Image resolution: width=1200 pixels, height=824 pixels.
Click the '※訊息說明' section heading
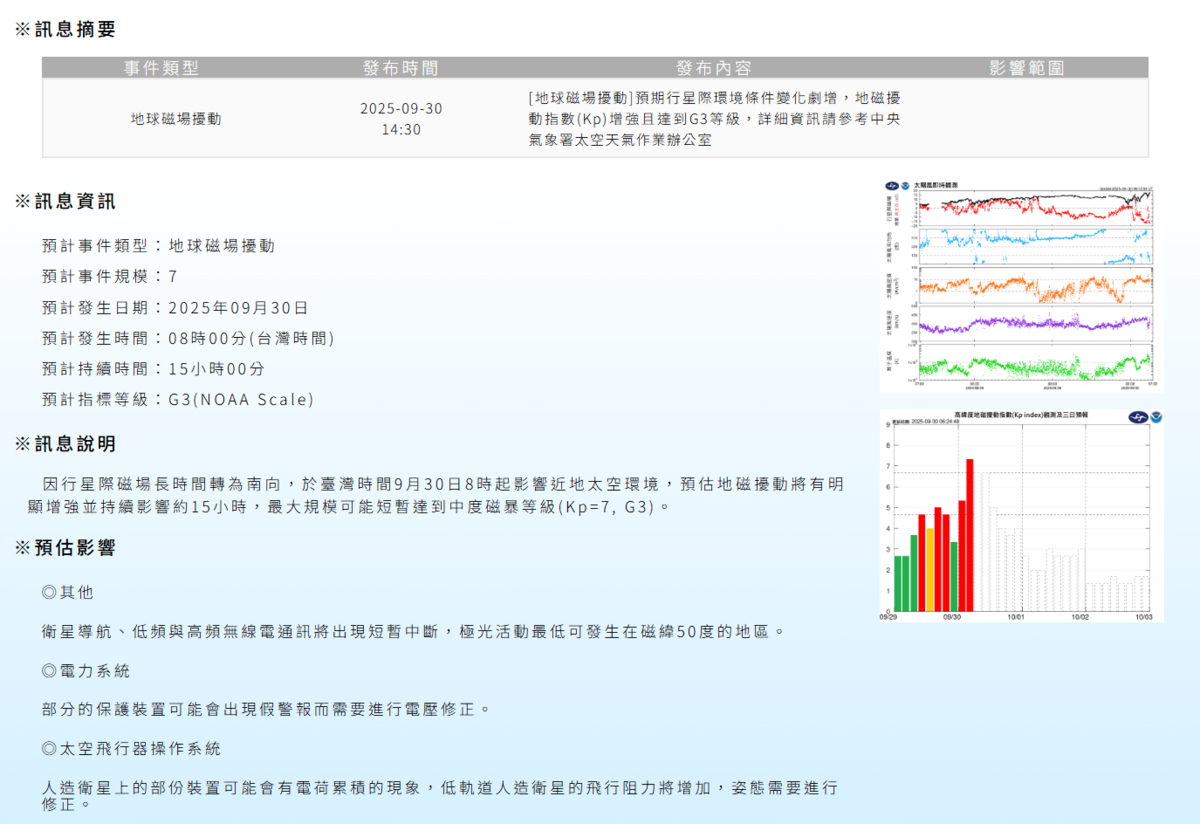pos(65,443)
